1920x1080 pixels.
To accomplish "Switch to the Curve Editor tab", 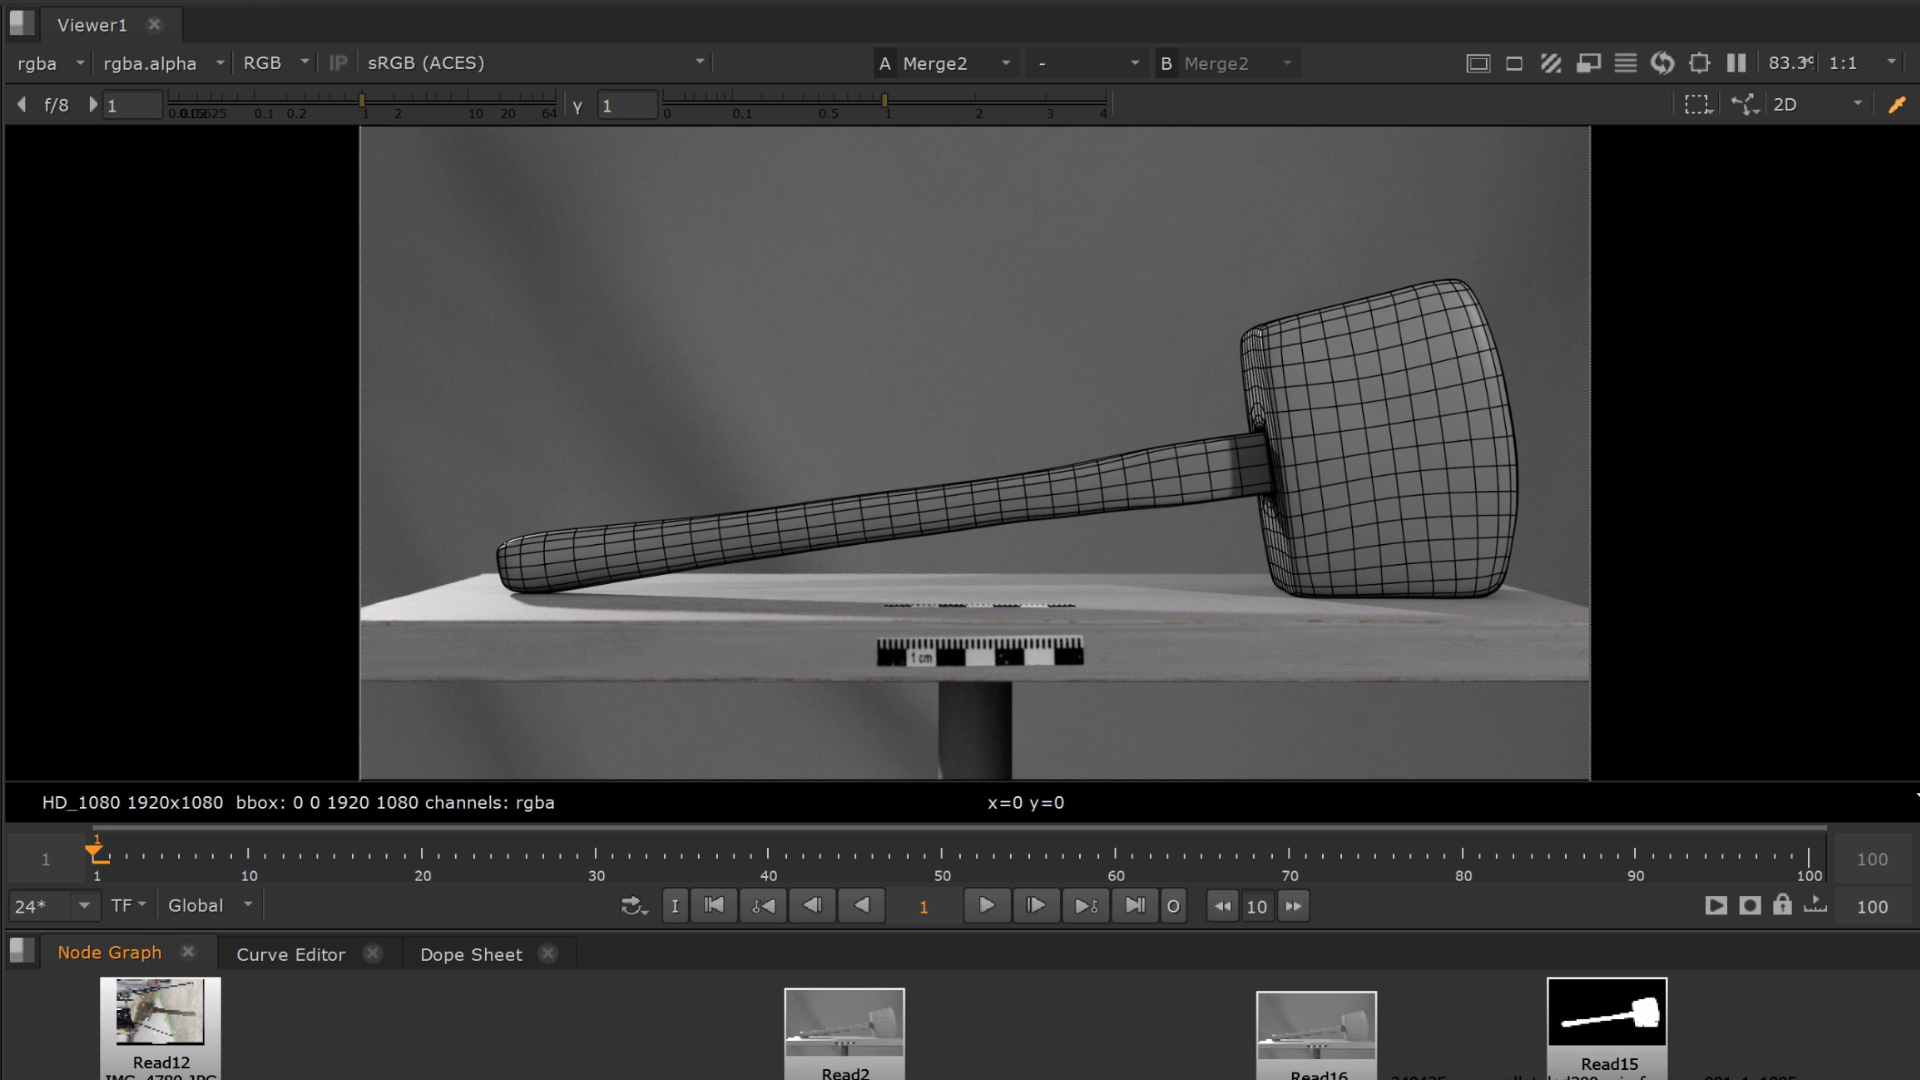I will [290, 954].
